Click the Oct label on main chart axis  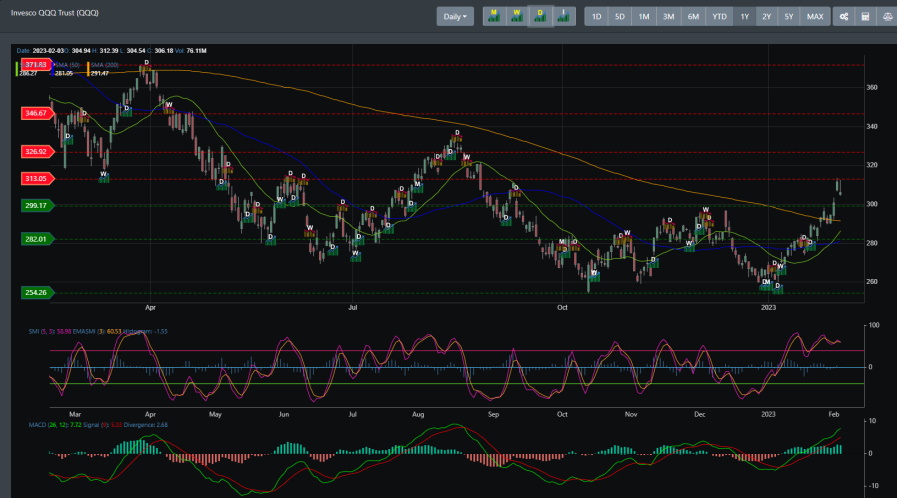click(562, 308)
